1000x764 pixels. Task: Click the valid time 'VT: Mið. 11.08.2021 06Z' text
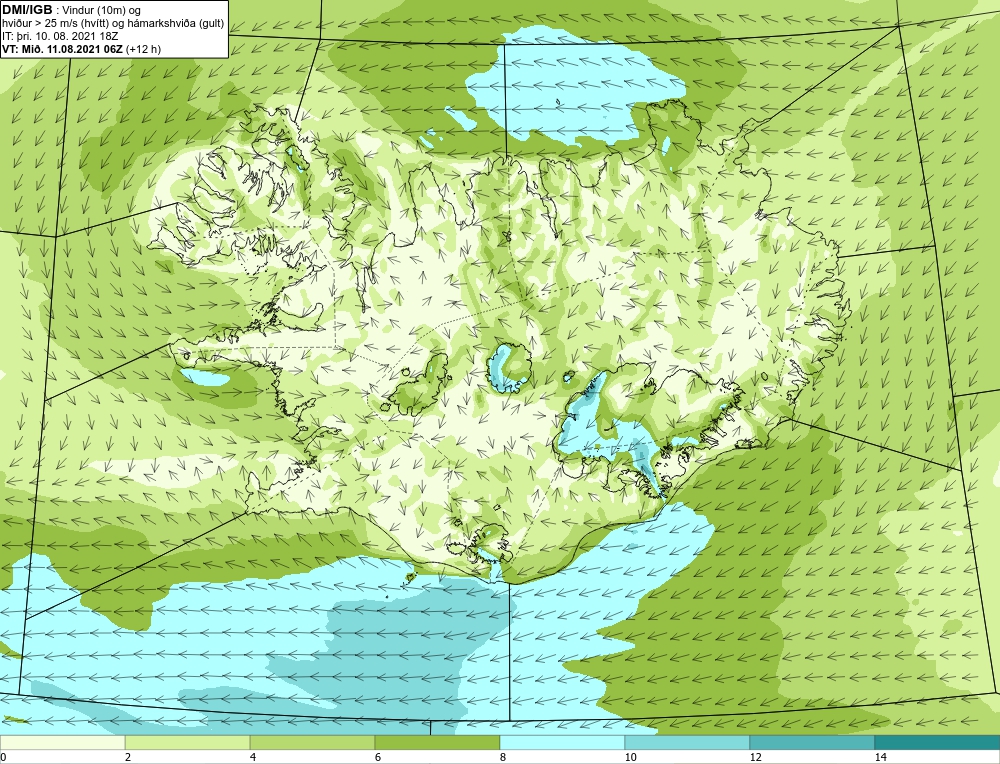(63, 49)
